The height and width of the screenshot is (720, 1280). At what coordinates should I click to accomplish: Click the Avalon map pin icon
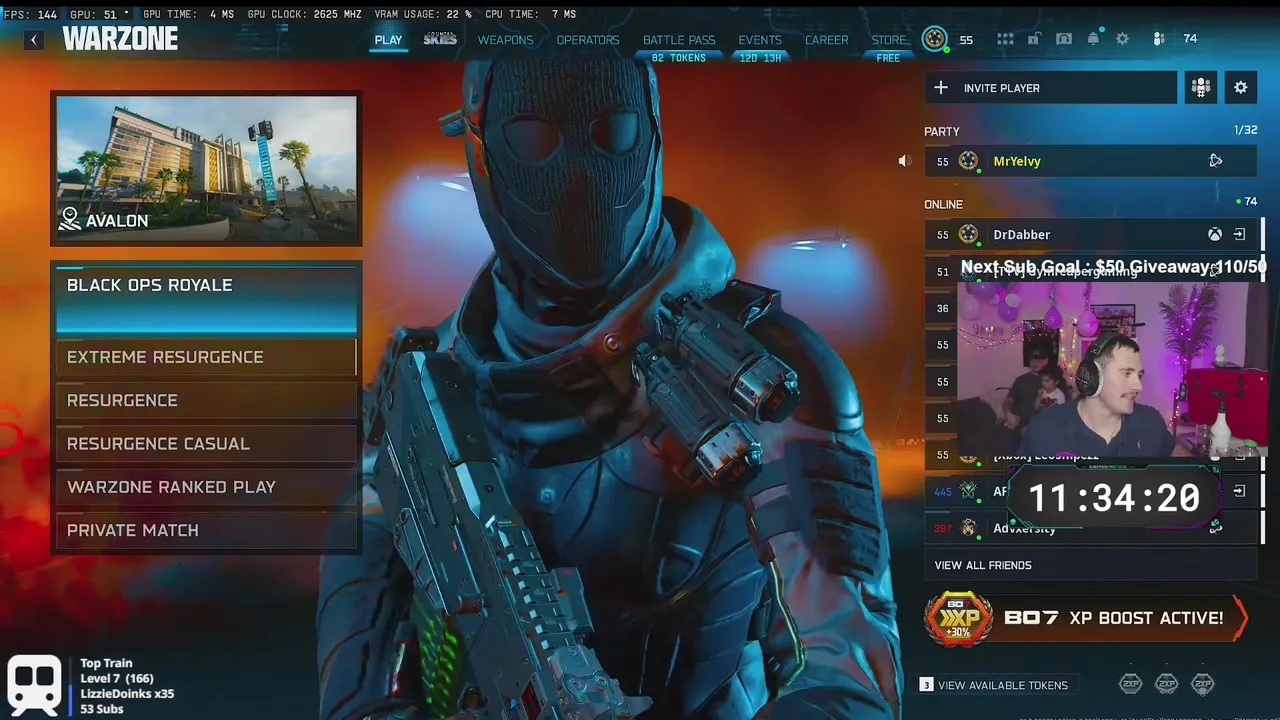pos(69,220)
